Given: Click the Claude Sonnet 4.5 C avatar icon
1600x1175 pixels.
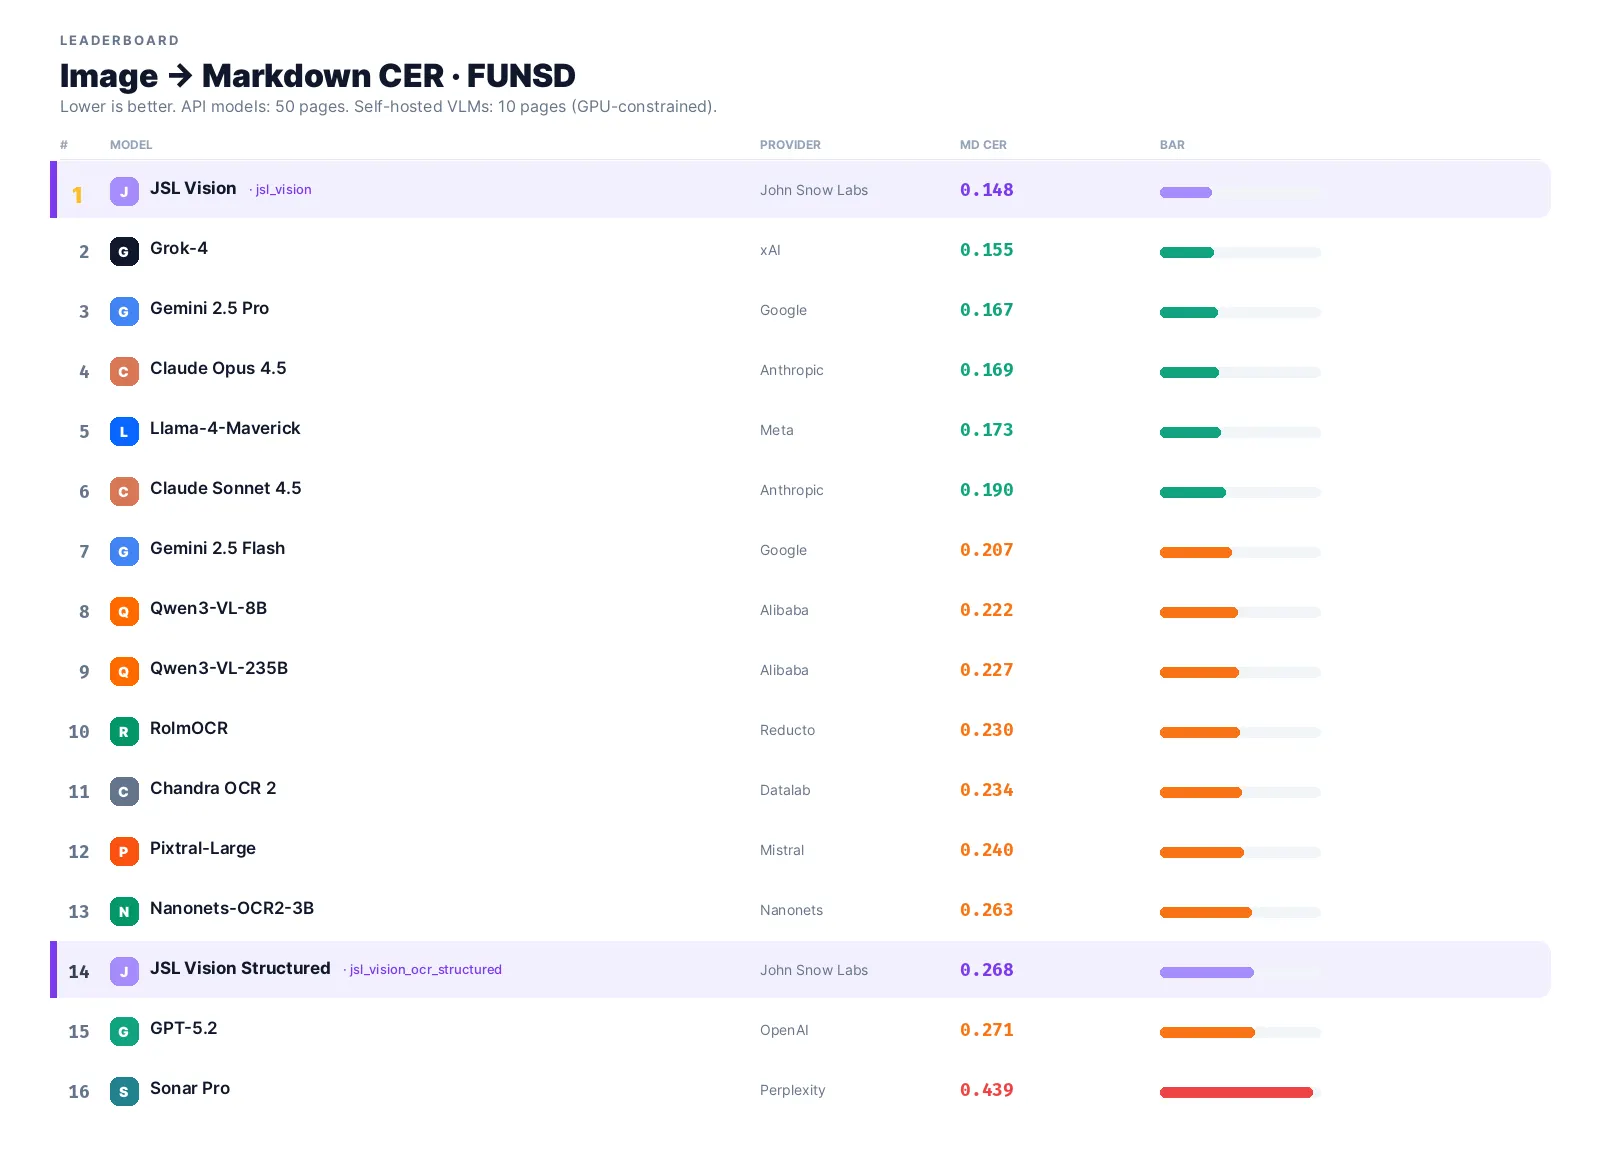Looking at the screenshot, I should (x=124, y=491).
